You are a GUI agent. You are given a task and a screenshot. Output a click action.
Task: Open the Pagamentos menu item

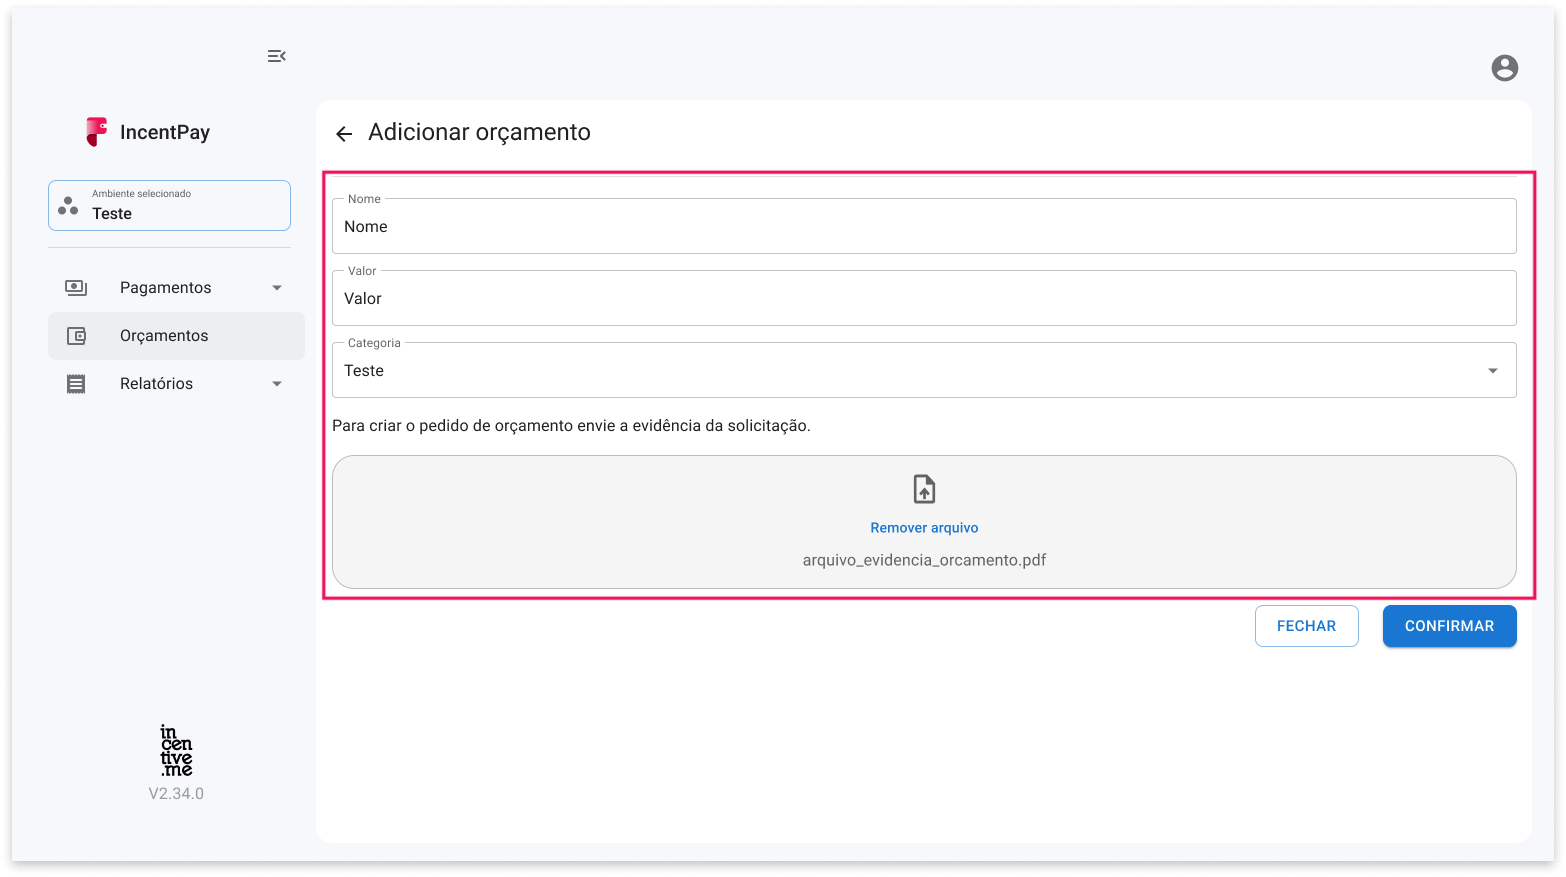tap(176, 288)
